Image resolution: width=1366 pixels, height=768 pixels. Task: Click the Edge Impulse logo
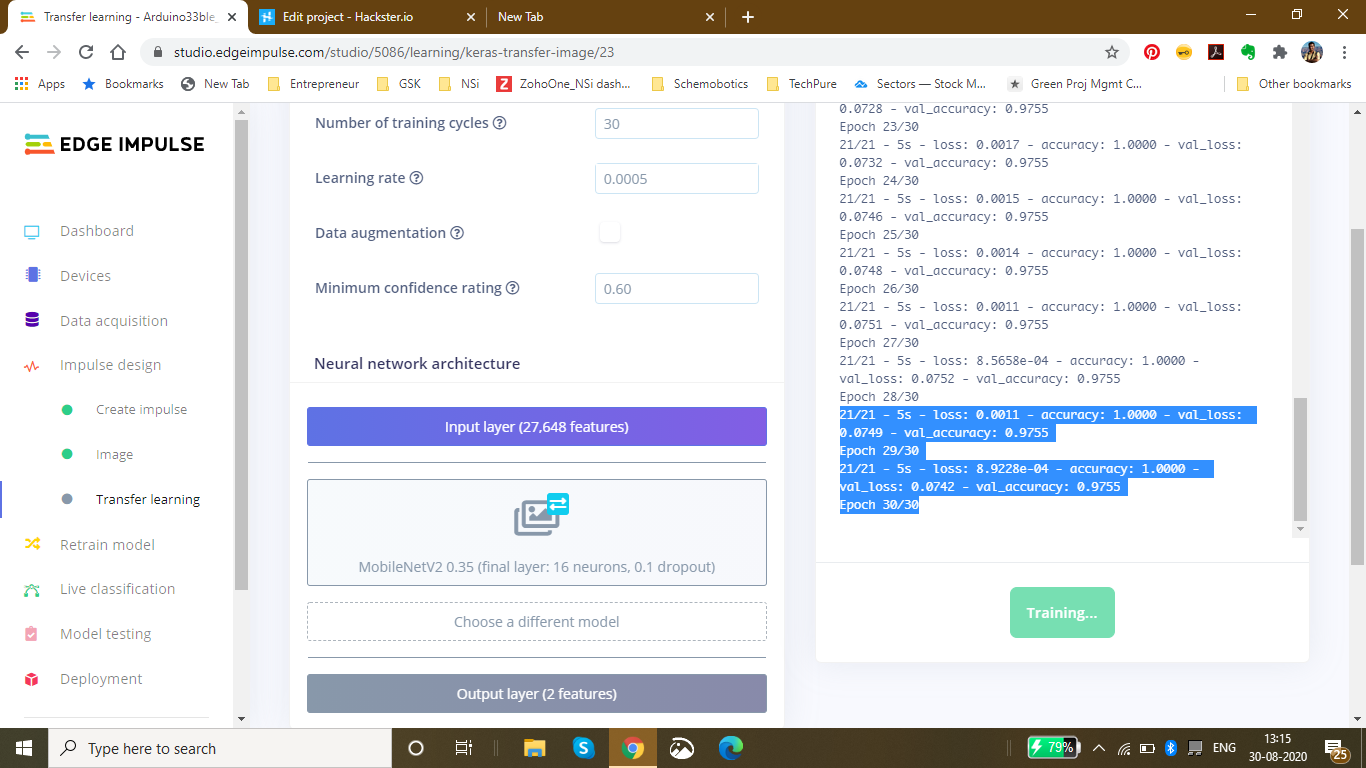coord(113,143)
